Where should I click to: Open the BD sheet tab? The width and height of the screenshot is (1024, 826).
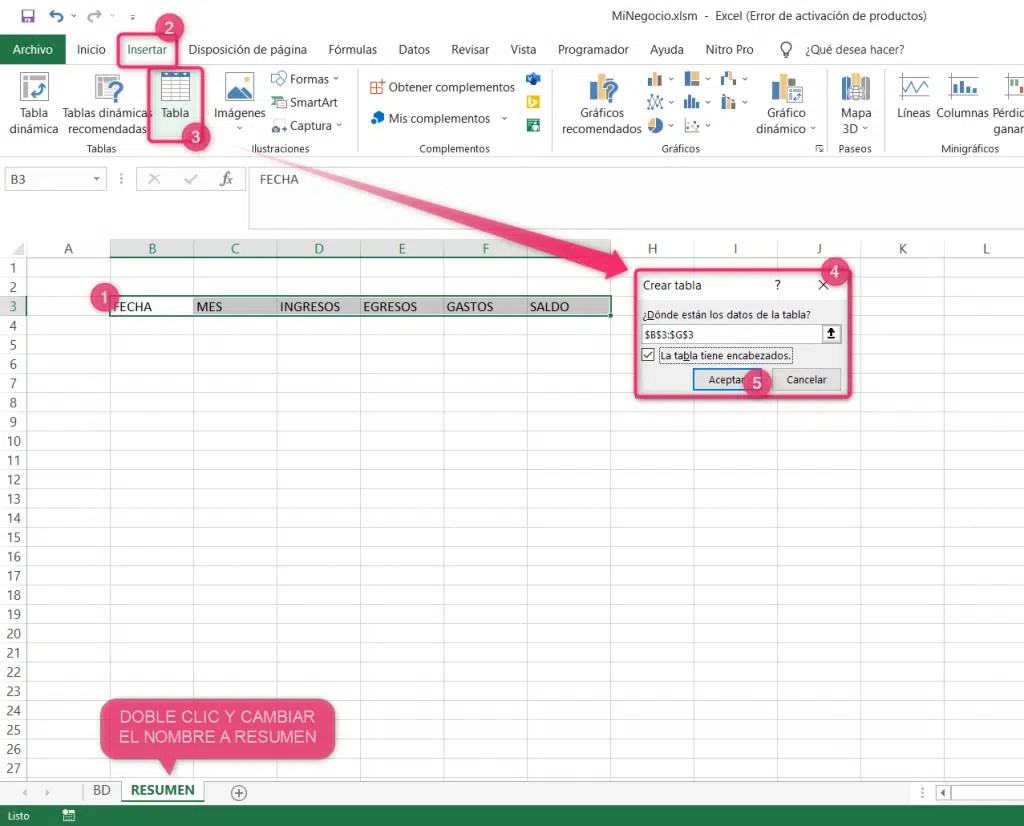pos(101,790)
